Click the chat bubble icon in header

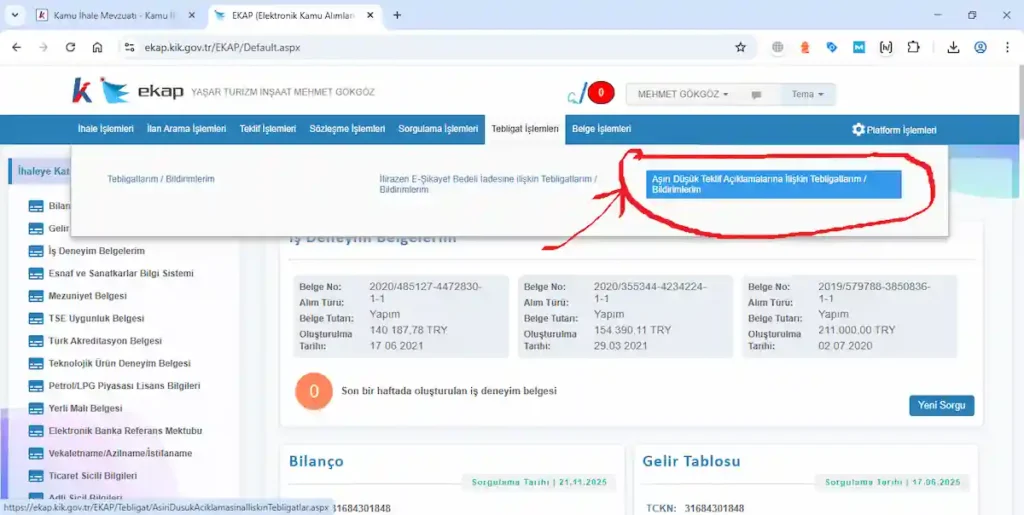[x=756, y=95]
